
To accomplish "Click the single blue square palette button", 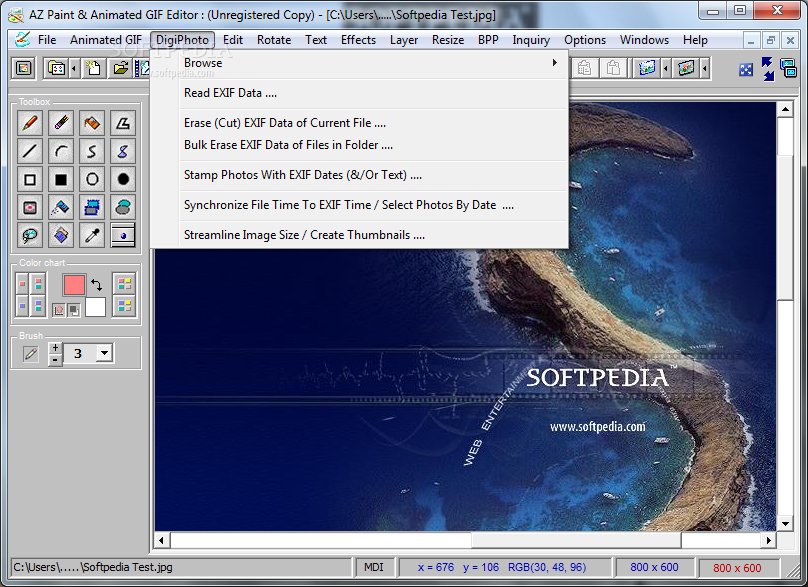I will [x=22, y=306].
